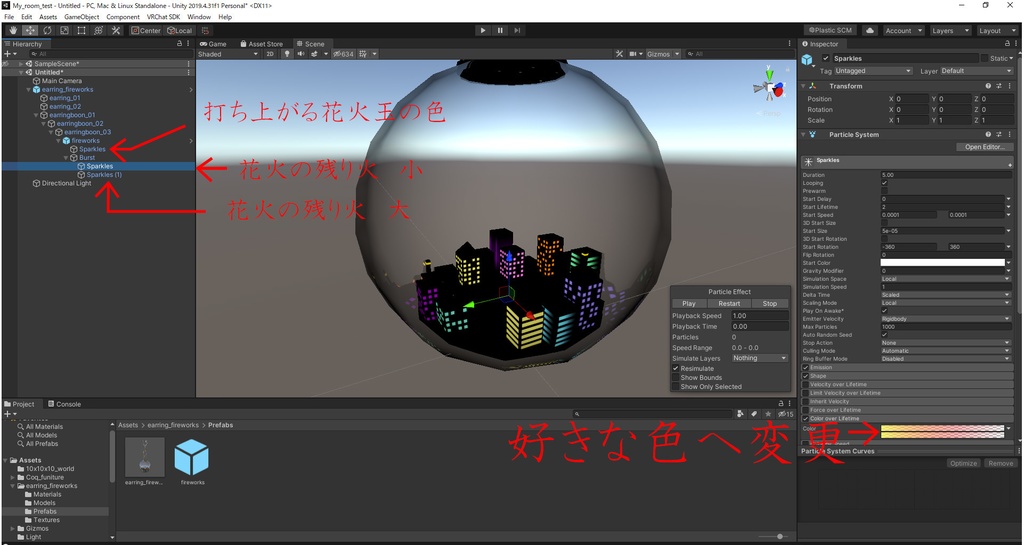Open the Gizmos dropdown in Scene view
Viewport: 1024px width, 545px height.
coord(663,54)
